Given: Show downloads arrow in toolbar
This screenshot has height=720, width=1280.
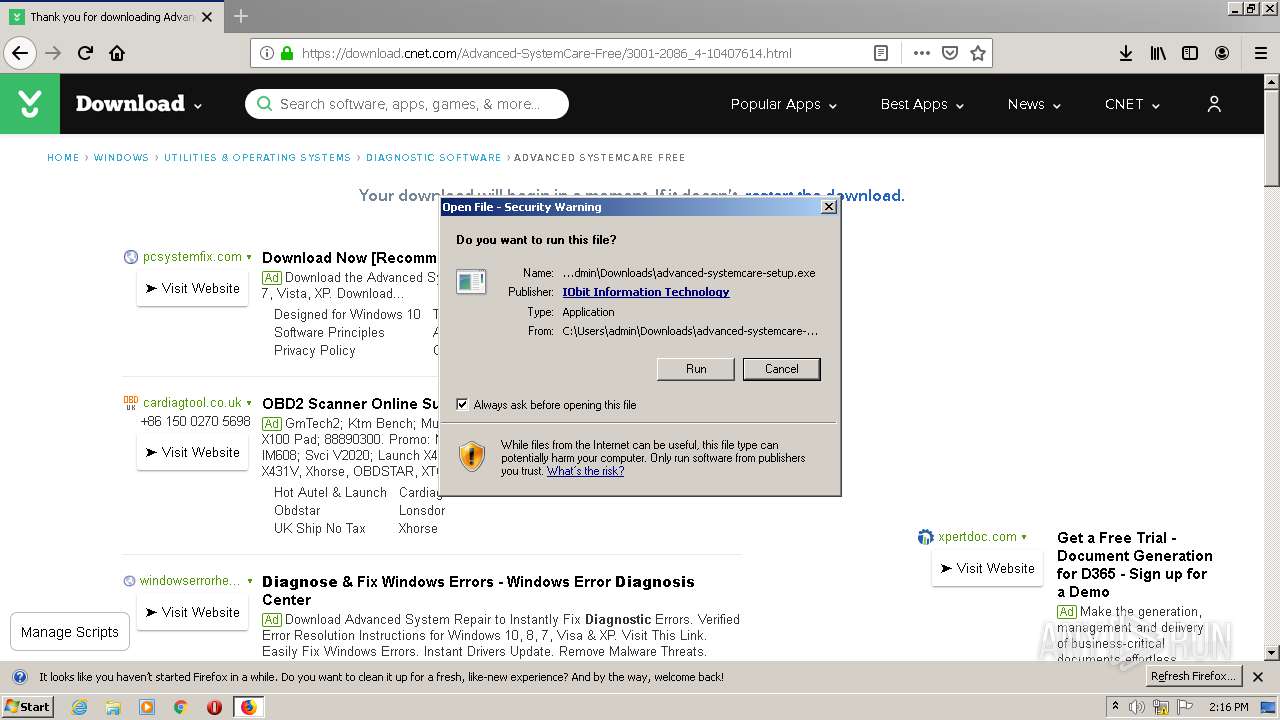Looking at the screenshot, I should (1126, 53).
